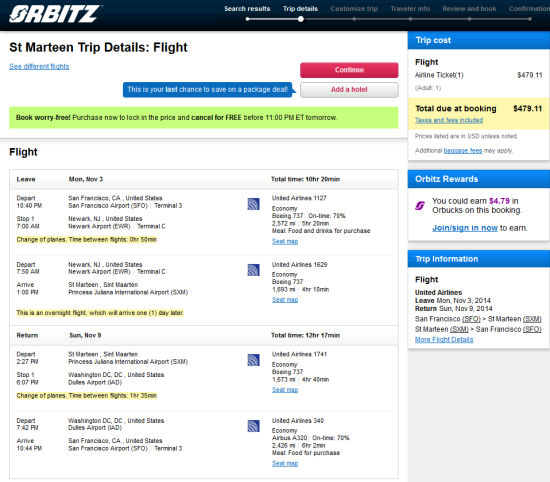Click 'Princess Juliana International Airport (SXM)' arrival text
The image size is (550, 482).
point(128,292)
